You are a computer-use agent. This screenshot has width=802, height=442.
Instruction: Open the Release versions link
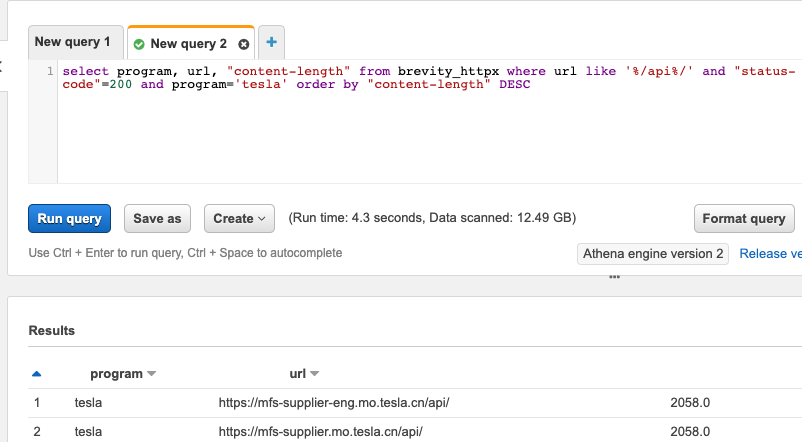point(770,254)
